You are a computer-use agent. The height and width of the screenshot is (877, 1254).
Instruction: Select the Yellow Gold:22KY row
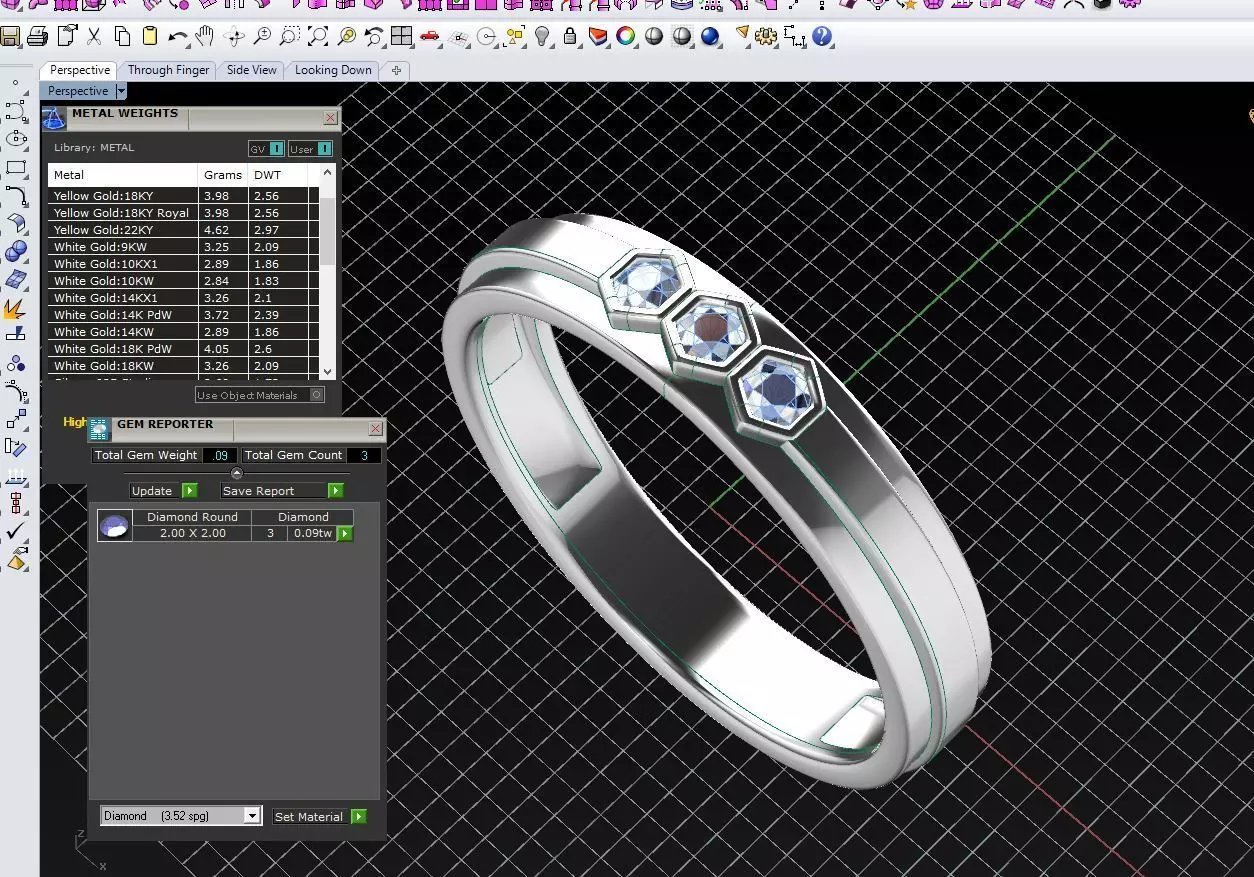click(184, 230)
